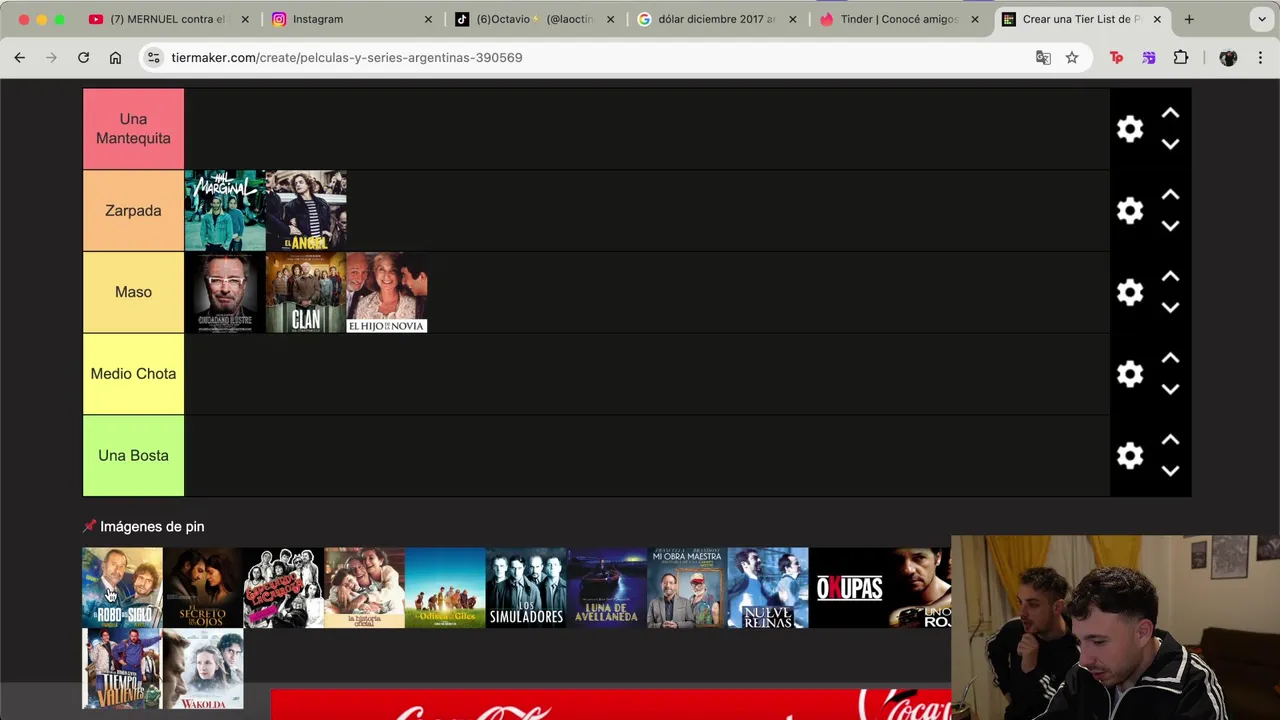Select La Odisea de los Giles poster
1280x720 pixels.
coord(445,588)
